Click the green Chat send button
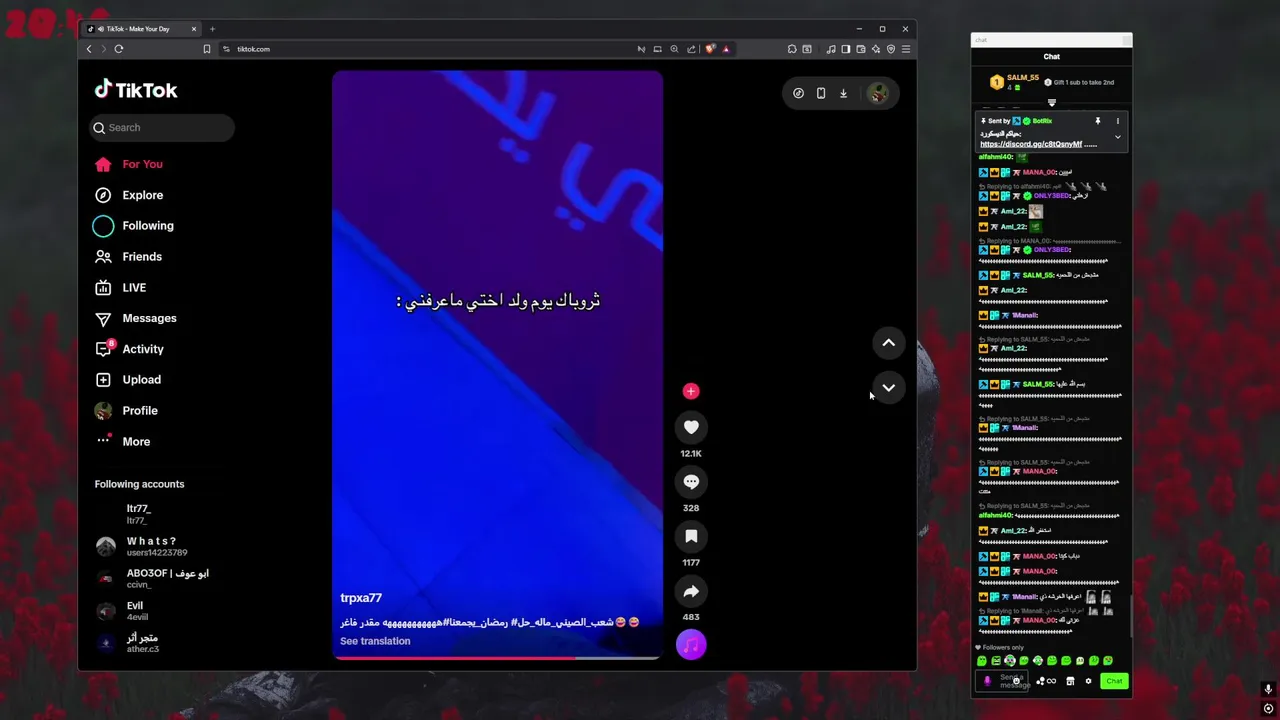1280x720 pixels. [x=1114, y=681]
